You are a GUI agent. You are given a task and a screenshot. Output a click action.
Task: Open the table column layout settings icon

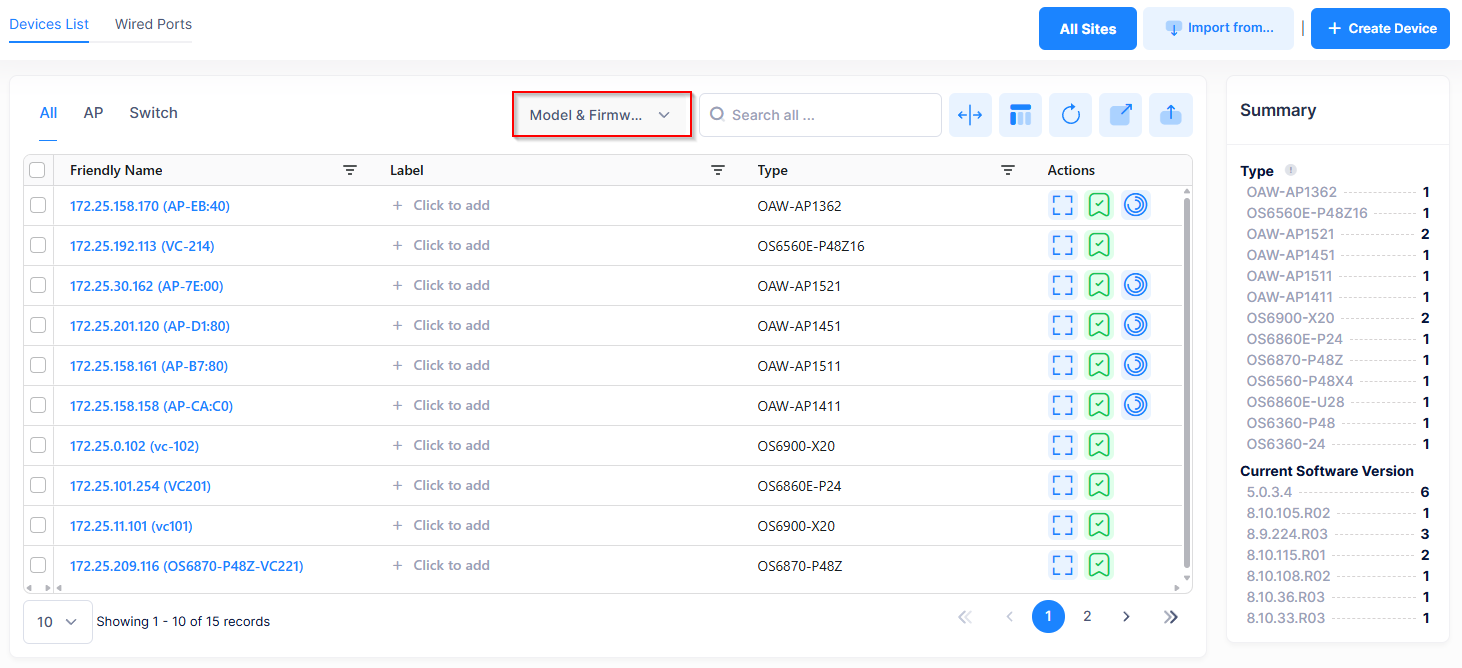click(1020, 115)
